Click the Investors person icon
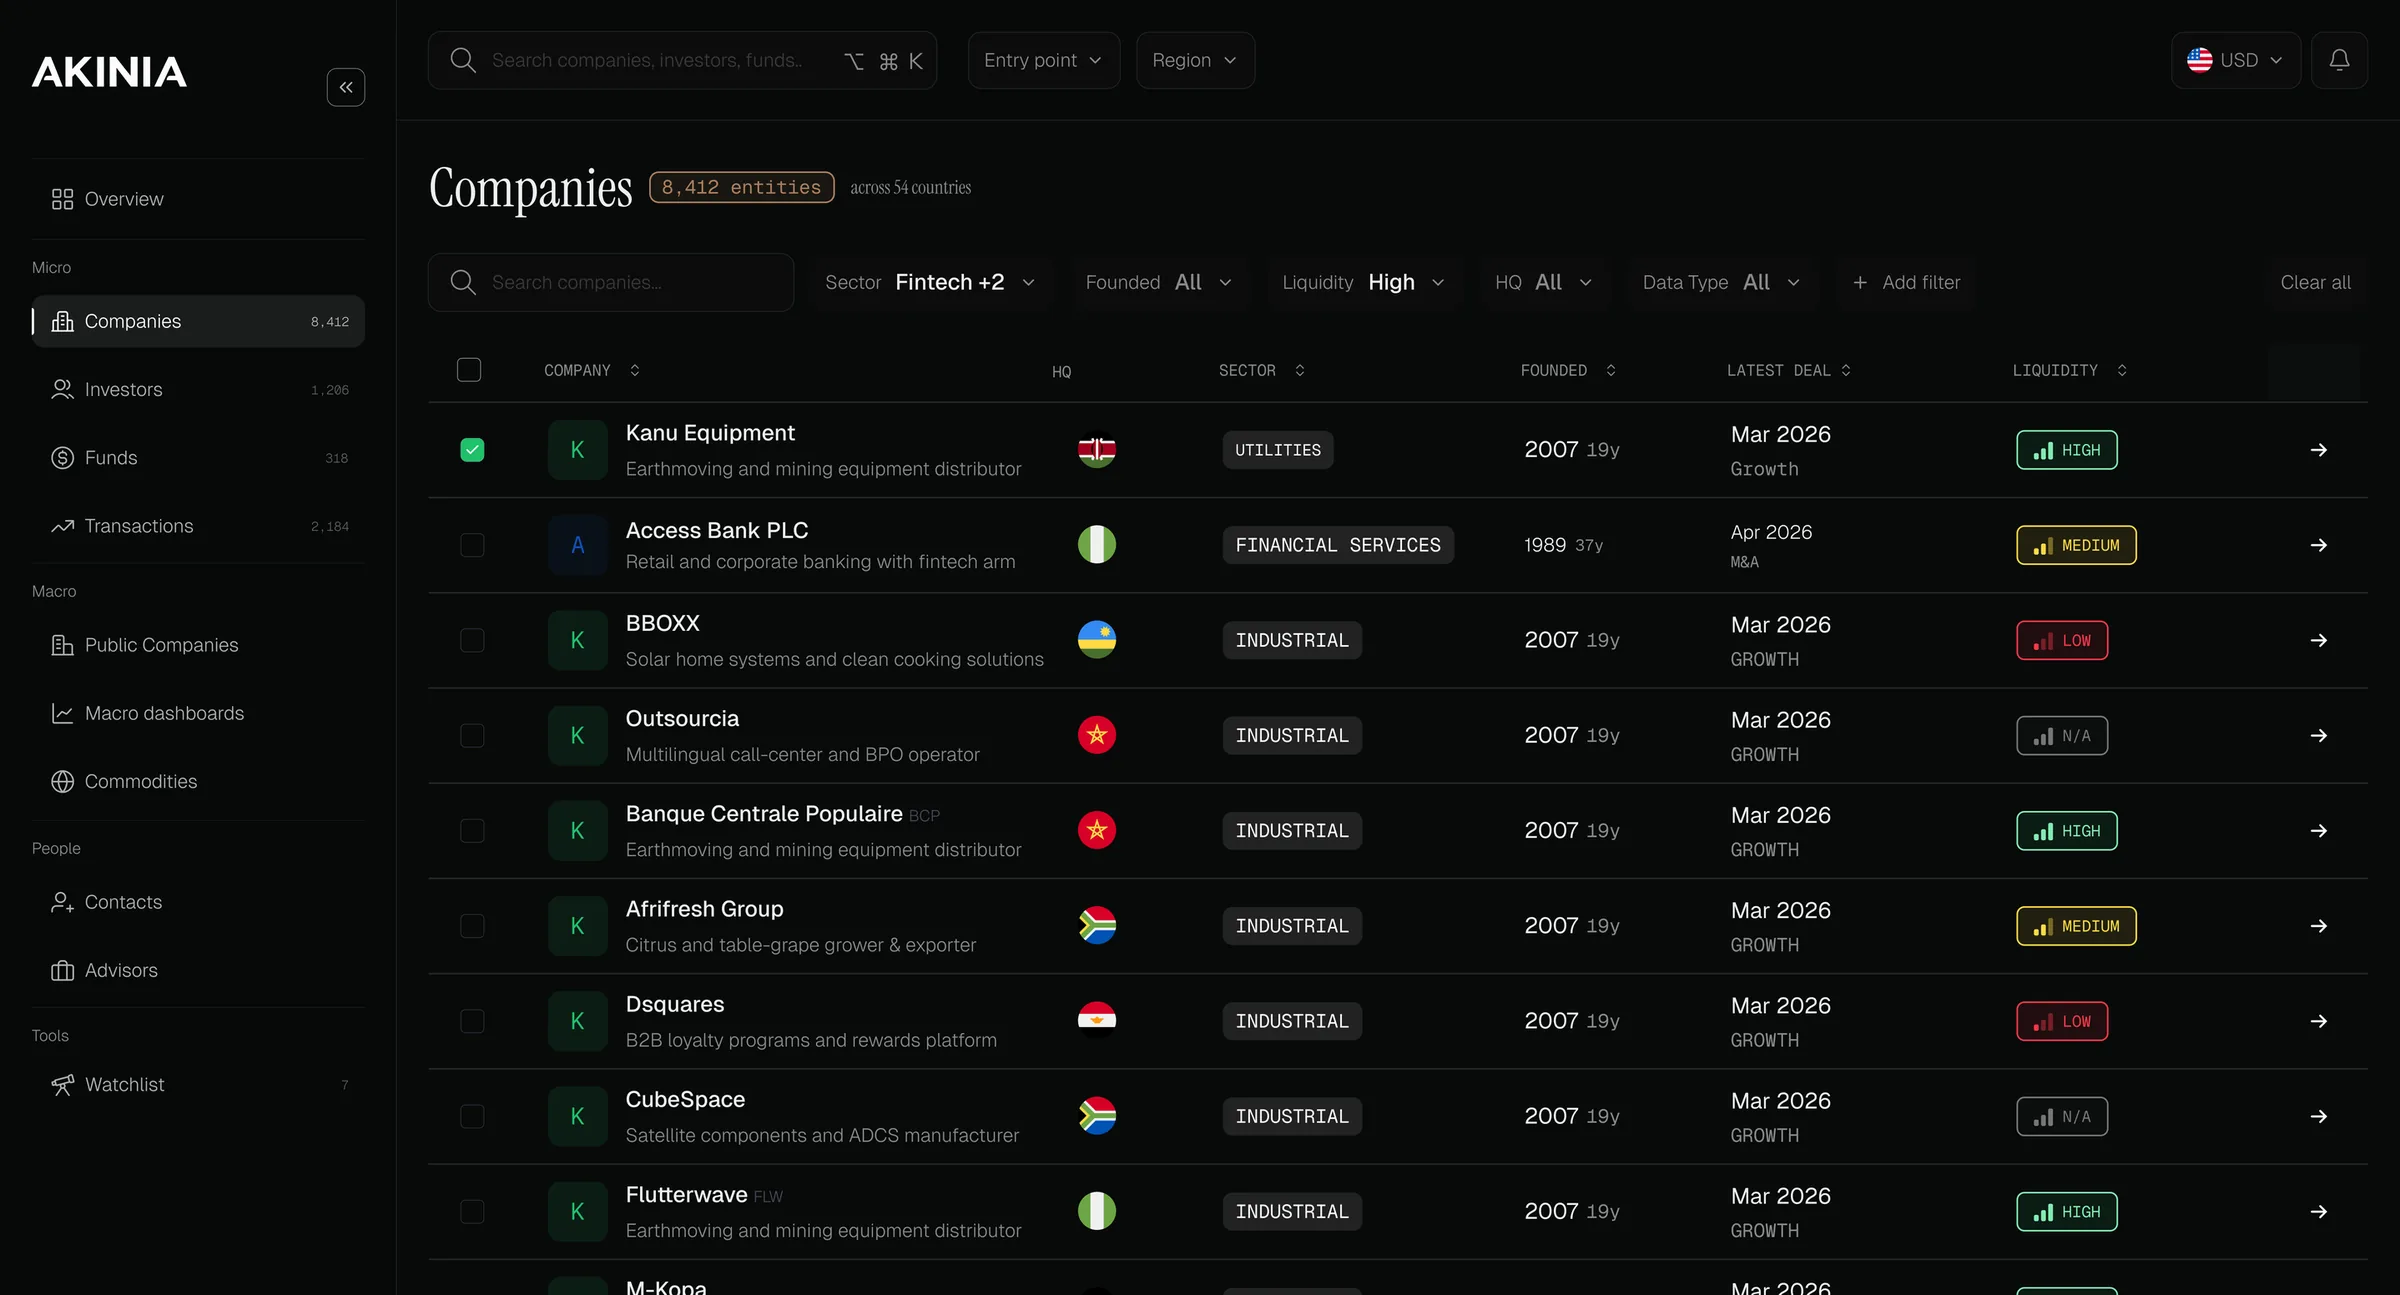 [62, 389]
